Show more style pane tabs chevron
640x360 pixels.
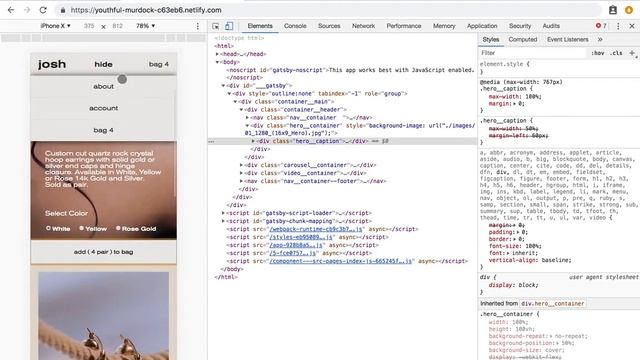[600, 40]
